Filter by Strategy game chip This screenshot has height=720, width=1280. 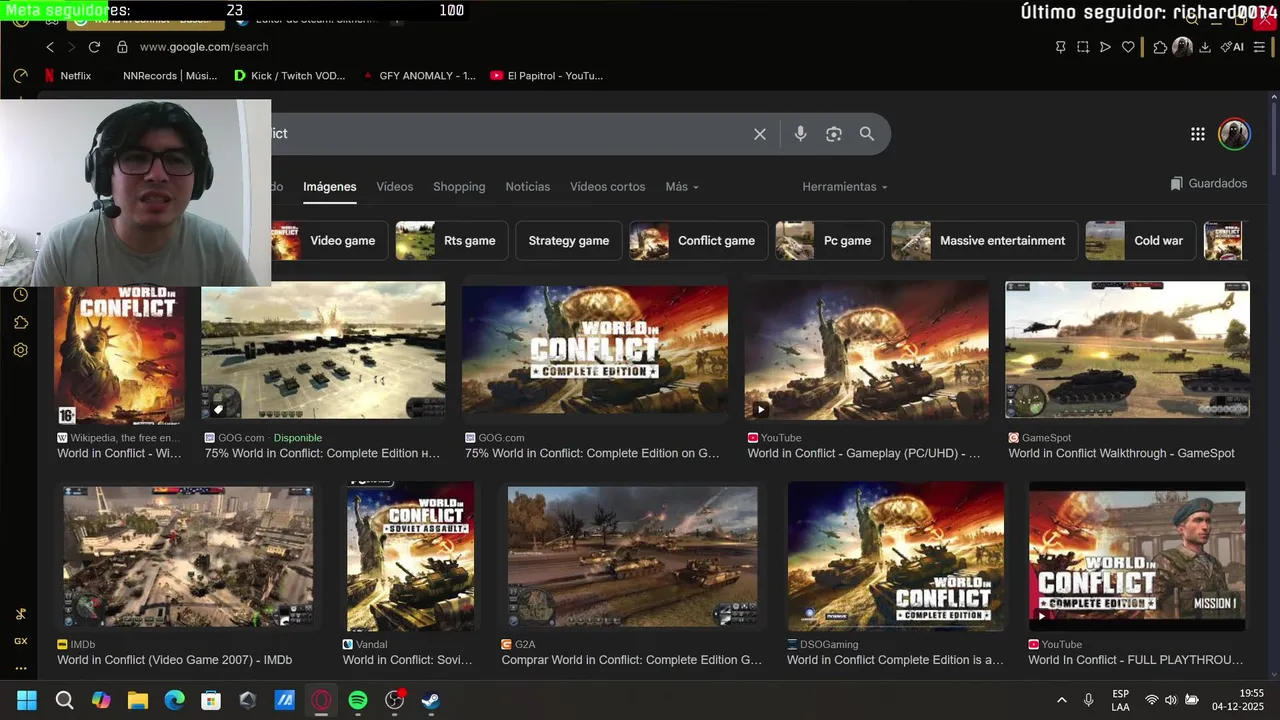(569, 241)
